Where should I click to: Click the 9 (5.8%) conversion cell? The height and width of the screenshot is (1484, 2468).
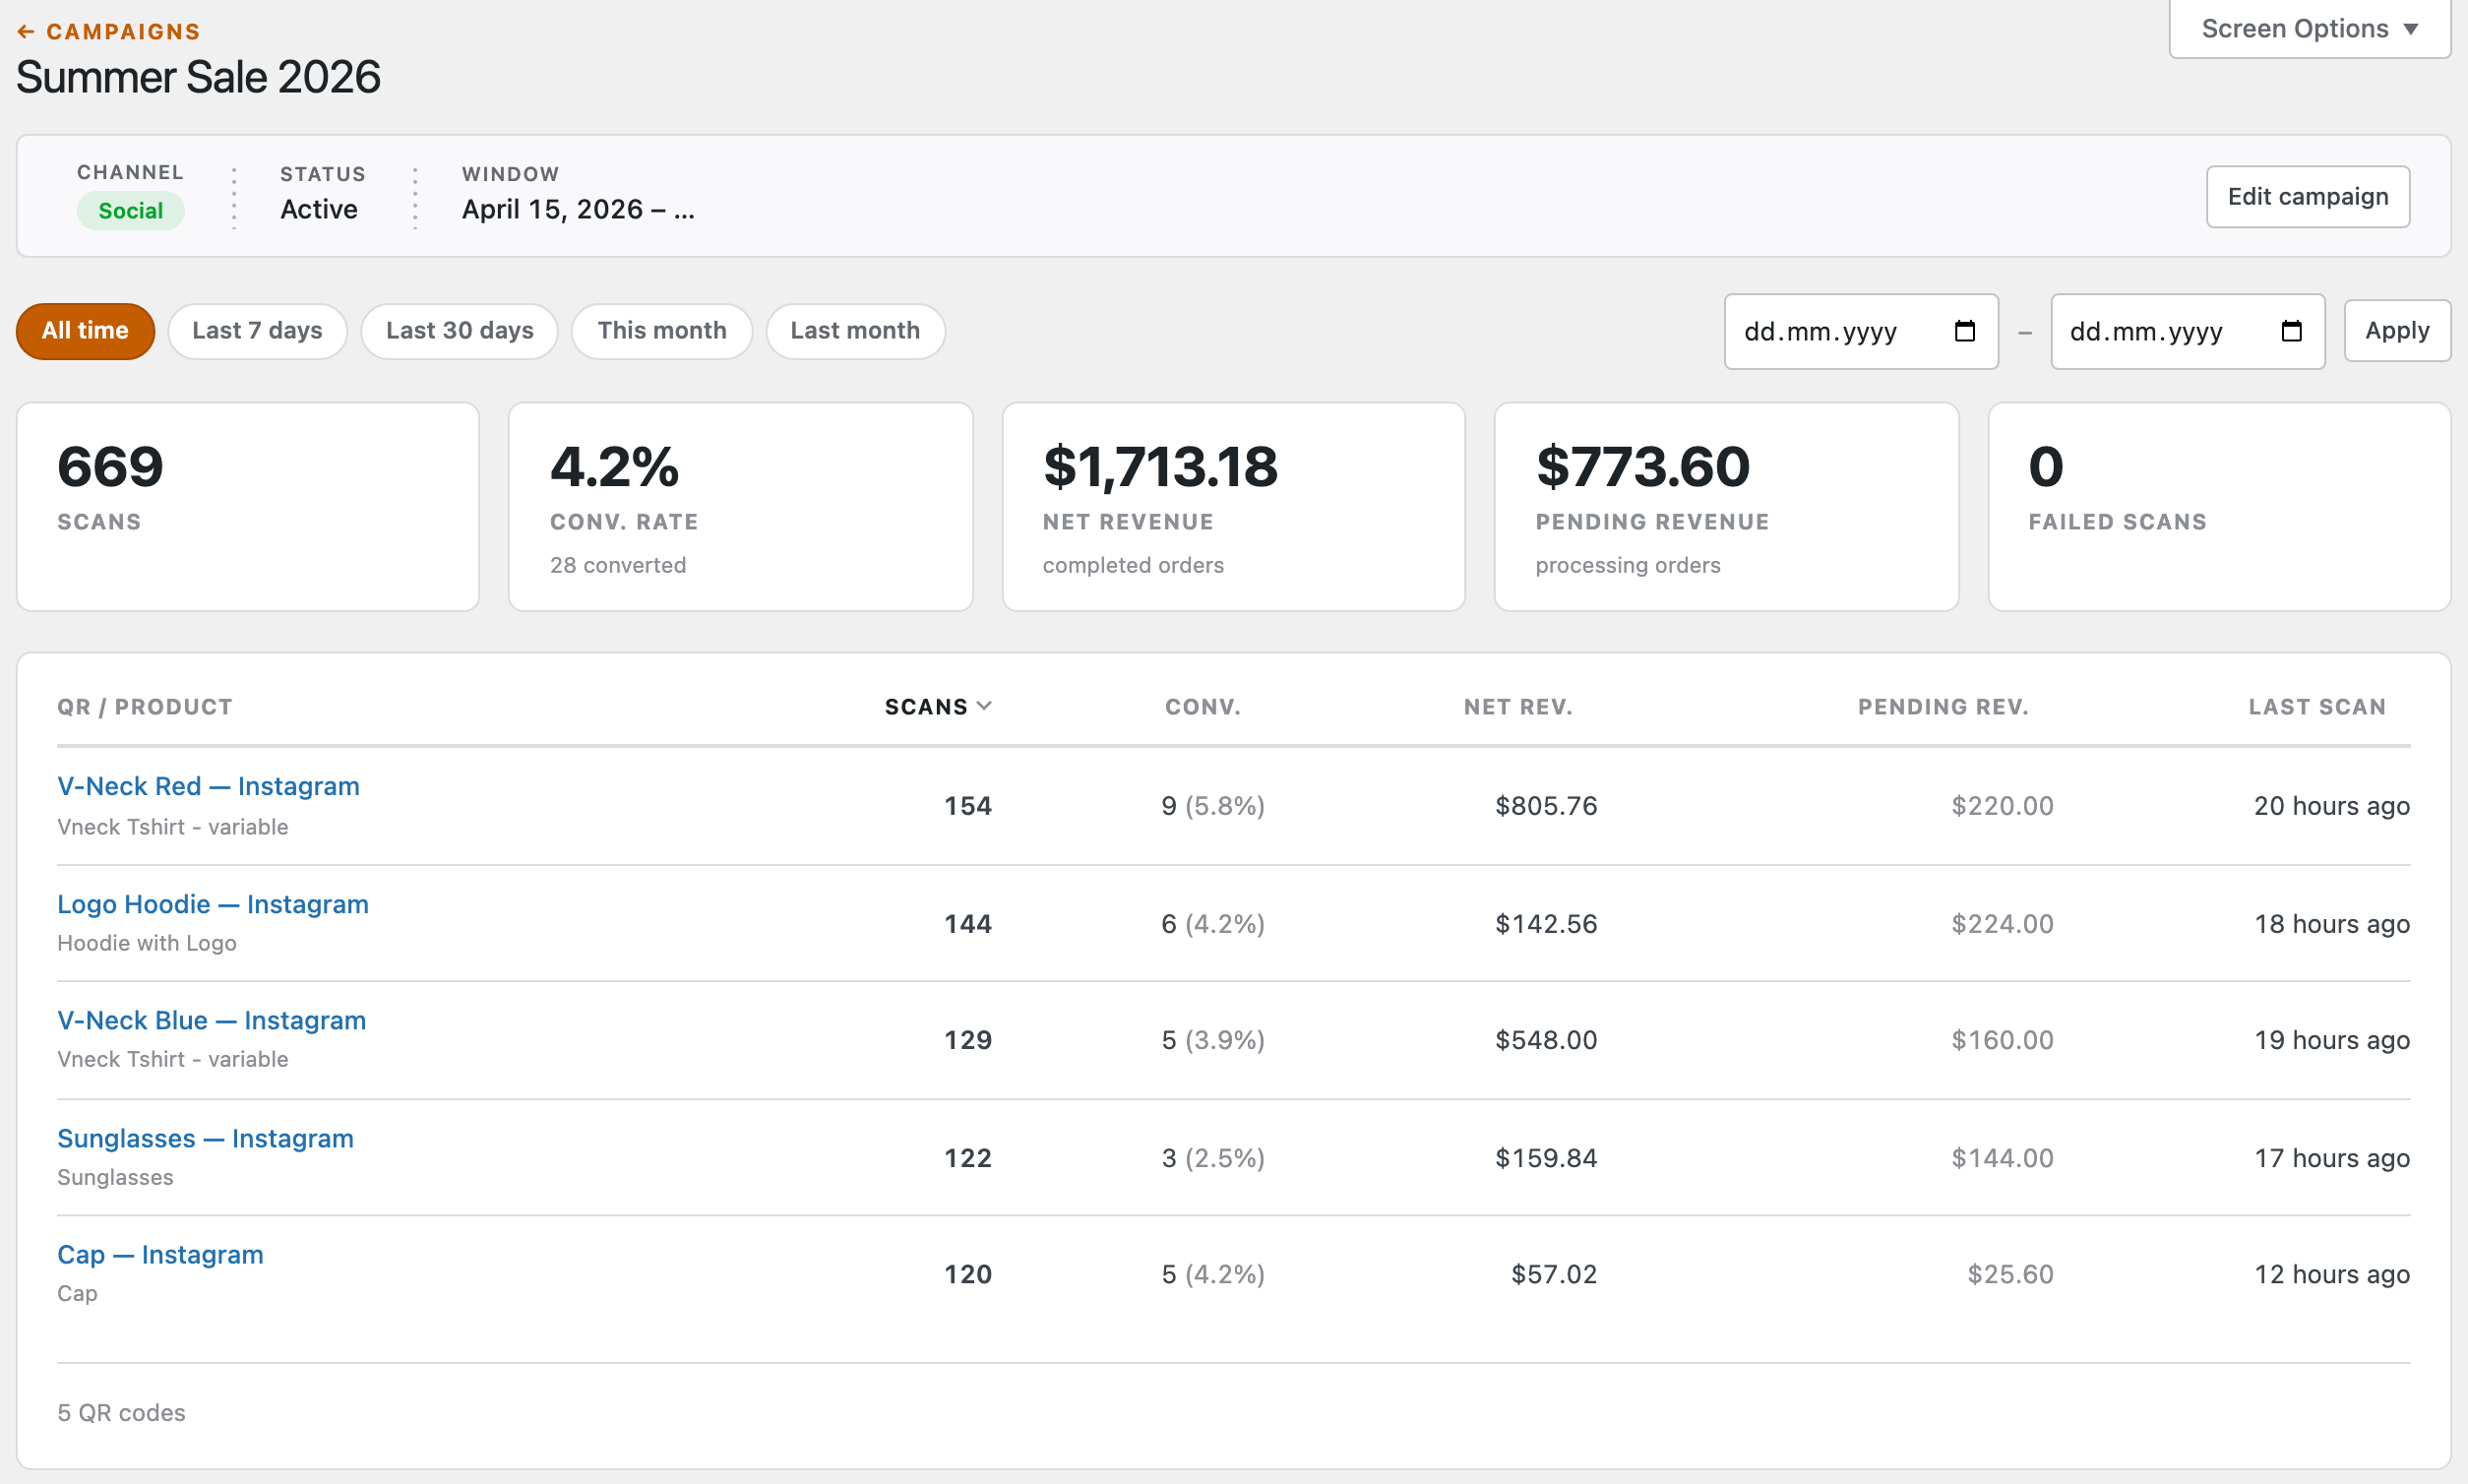point(1213,806)
